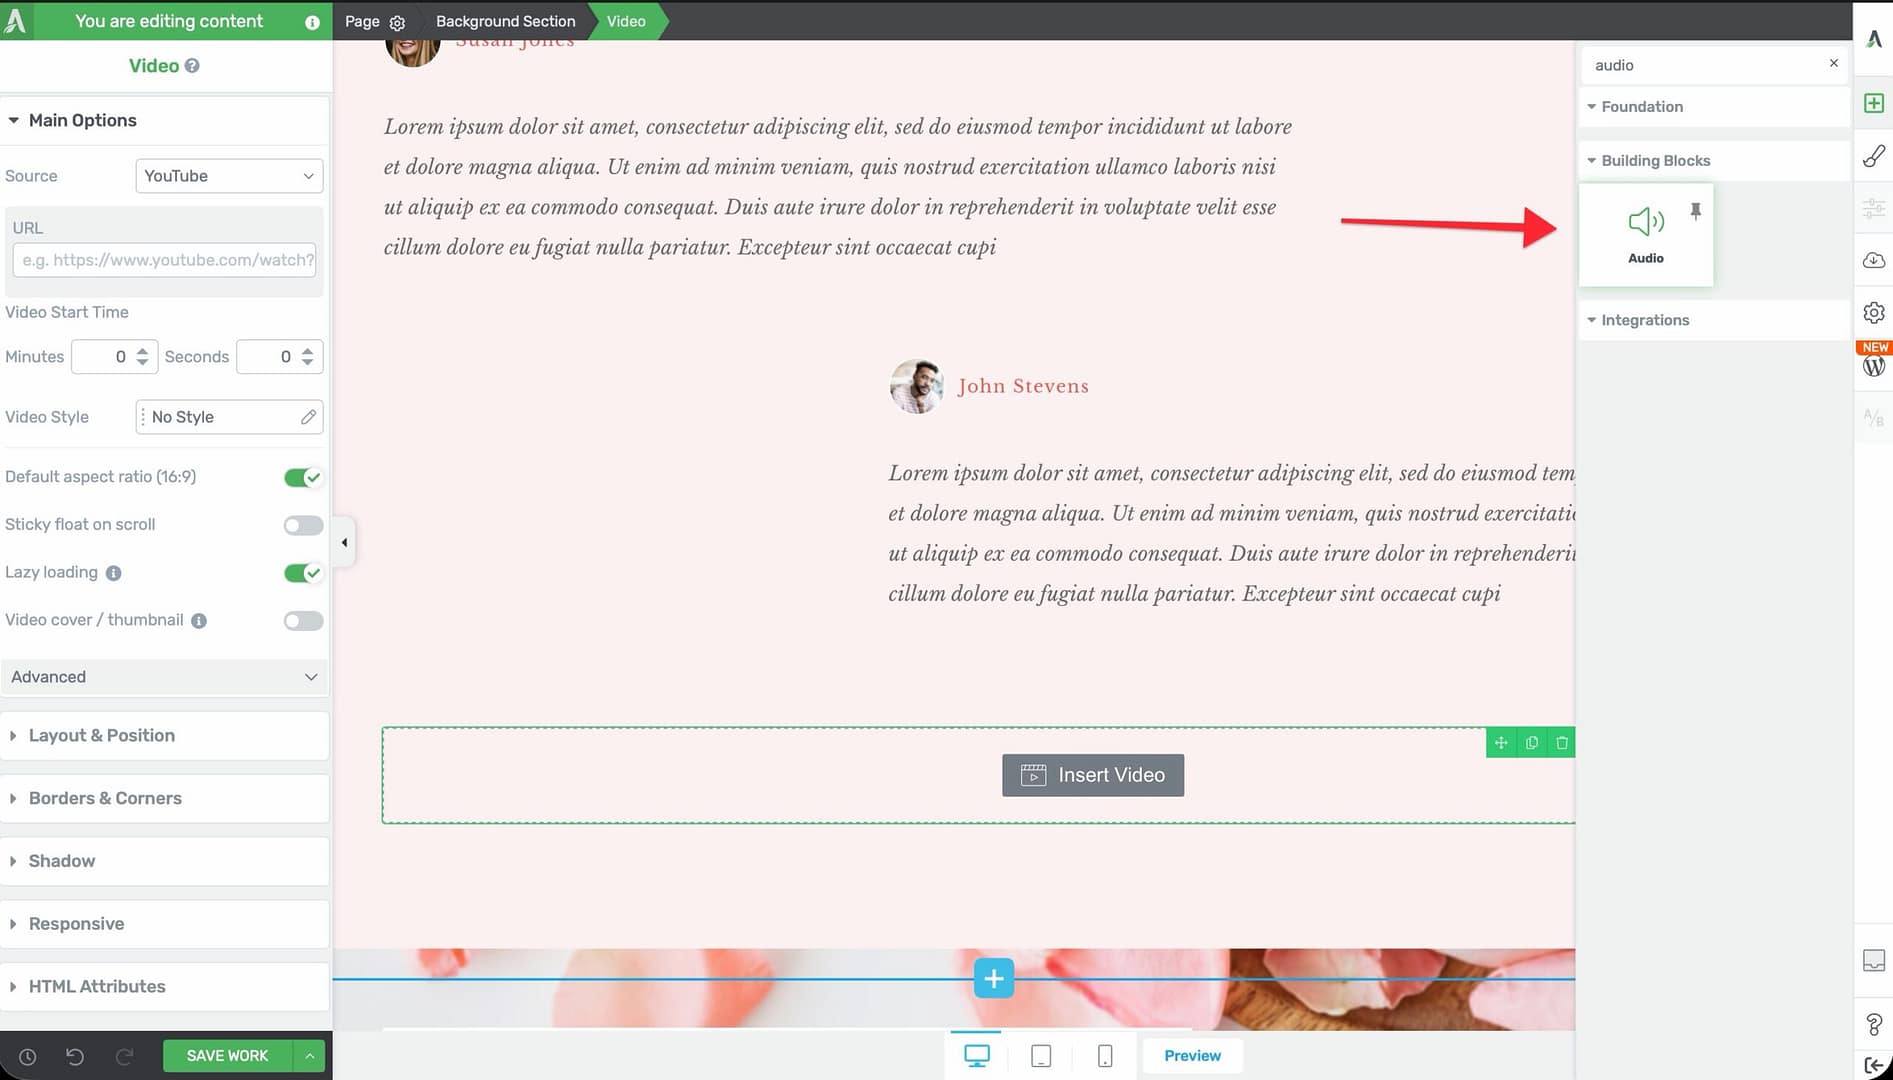Switch to tablet preview icon
The height and width of the screenshot is (1080, 1893).
tap(1040, 1056)
